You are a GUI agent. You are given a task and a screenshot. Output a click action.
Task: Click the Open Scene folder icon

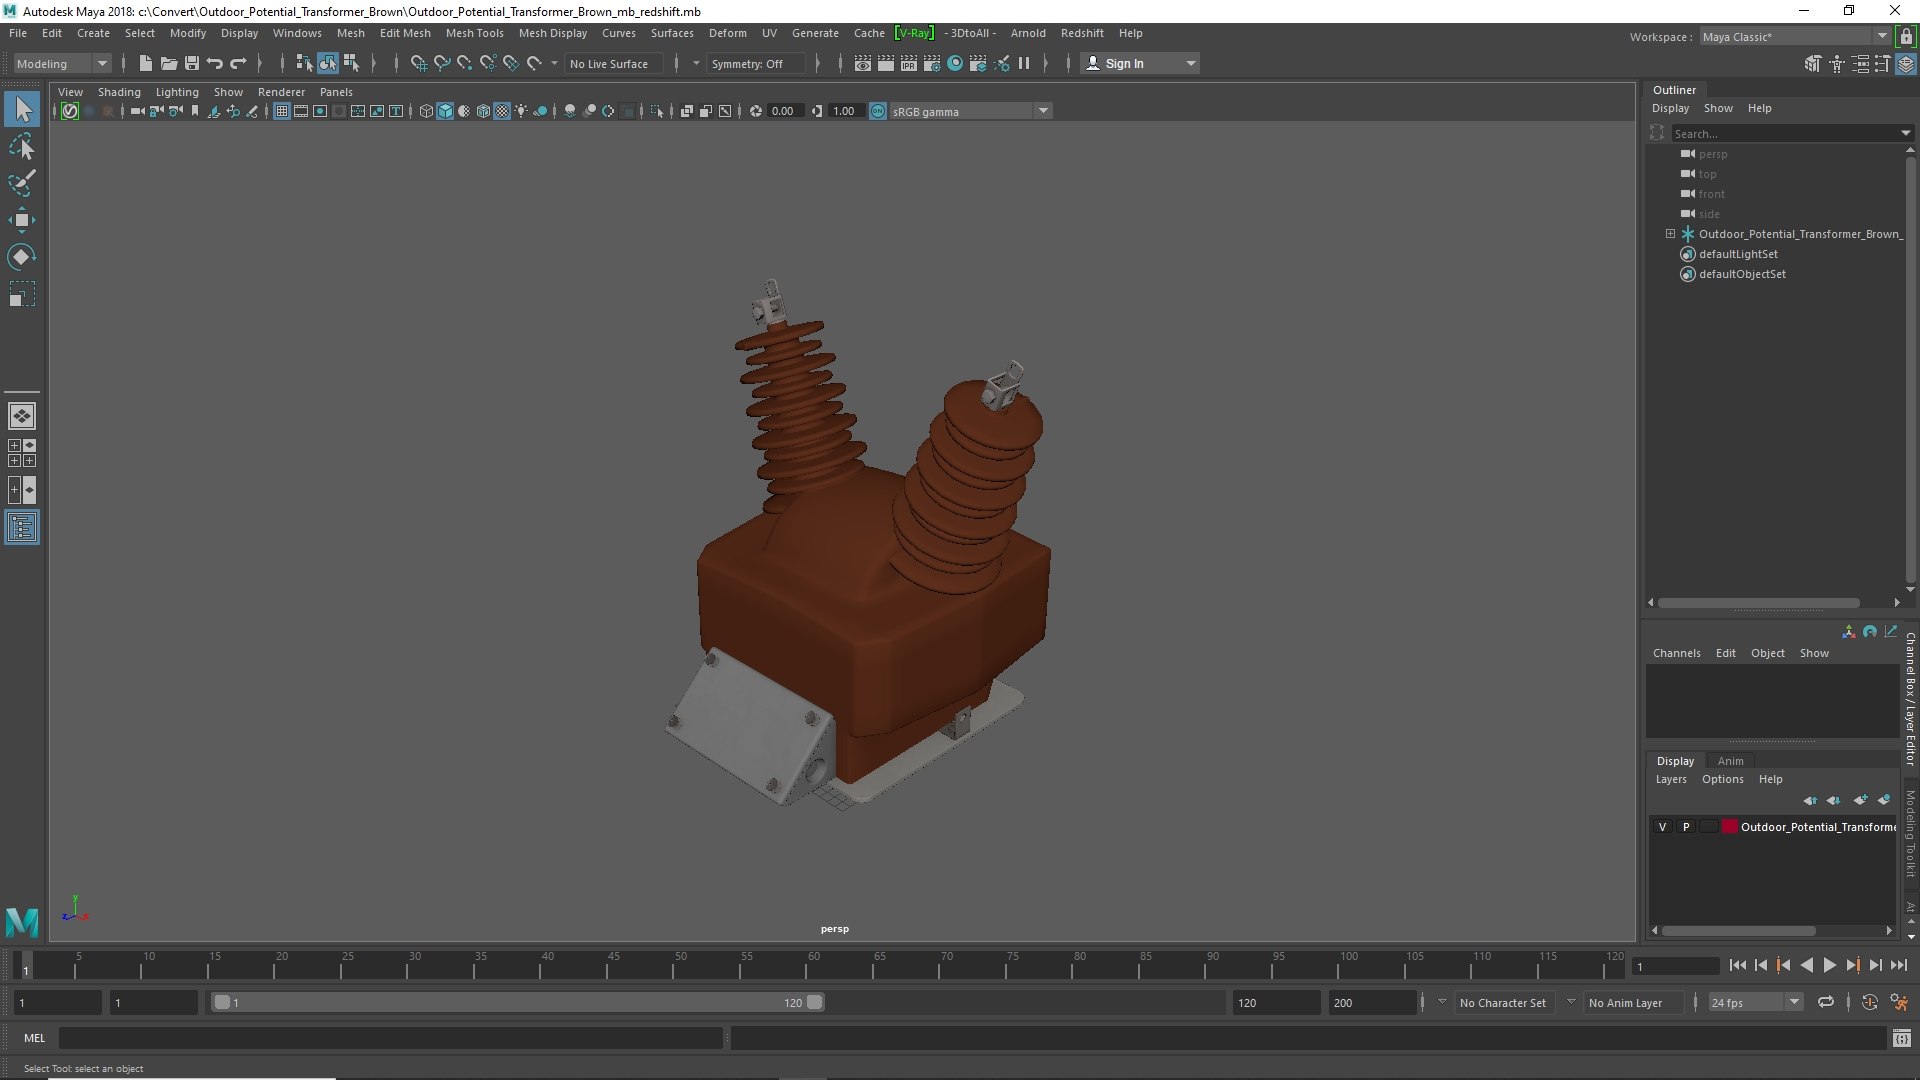[169, 63]
